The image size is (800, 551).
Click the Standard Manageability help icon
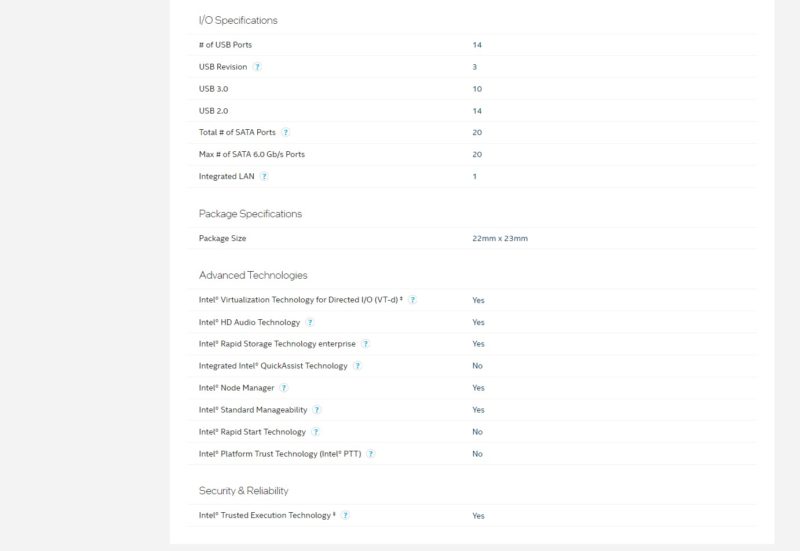coord(317,410)
